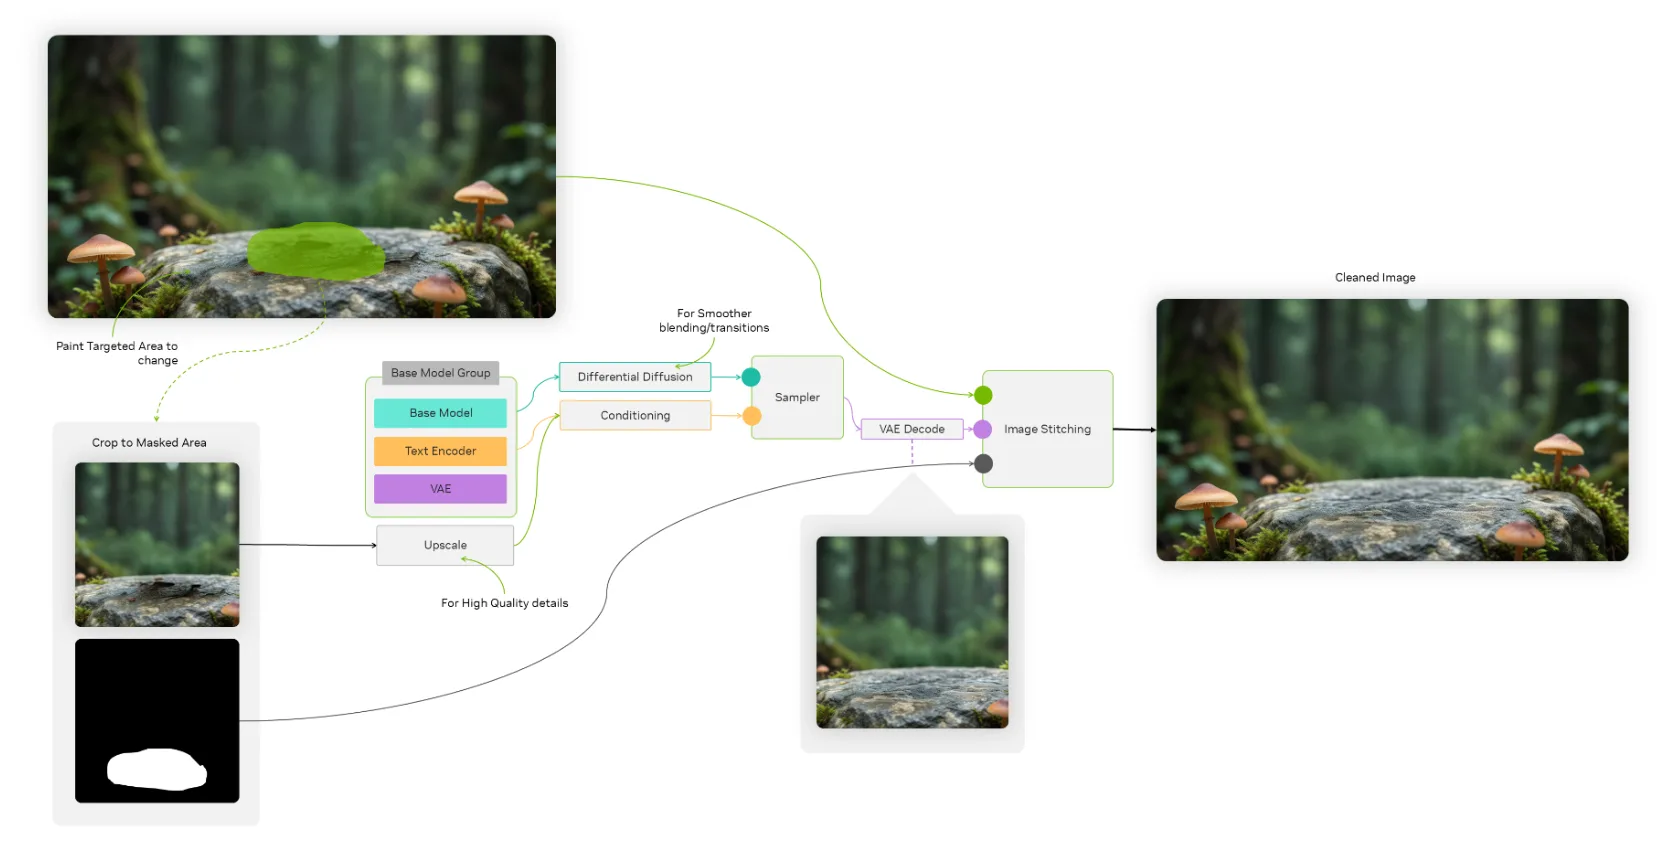Viewport: 1657px width, 858px height.
Task: Click the dark gray input port on Image Stitching
Action: click(x=984, y=464)
